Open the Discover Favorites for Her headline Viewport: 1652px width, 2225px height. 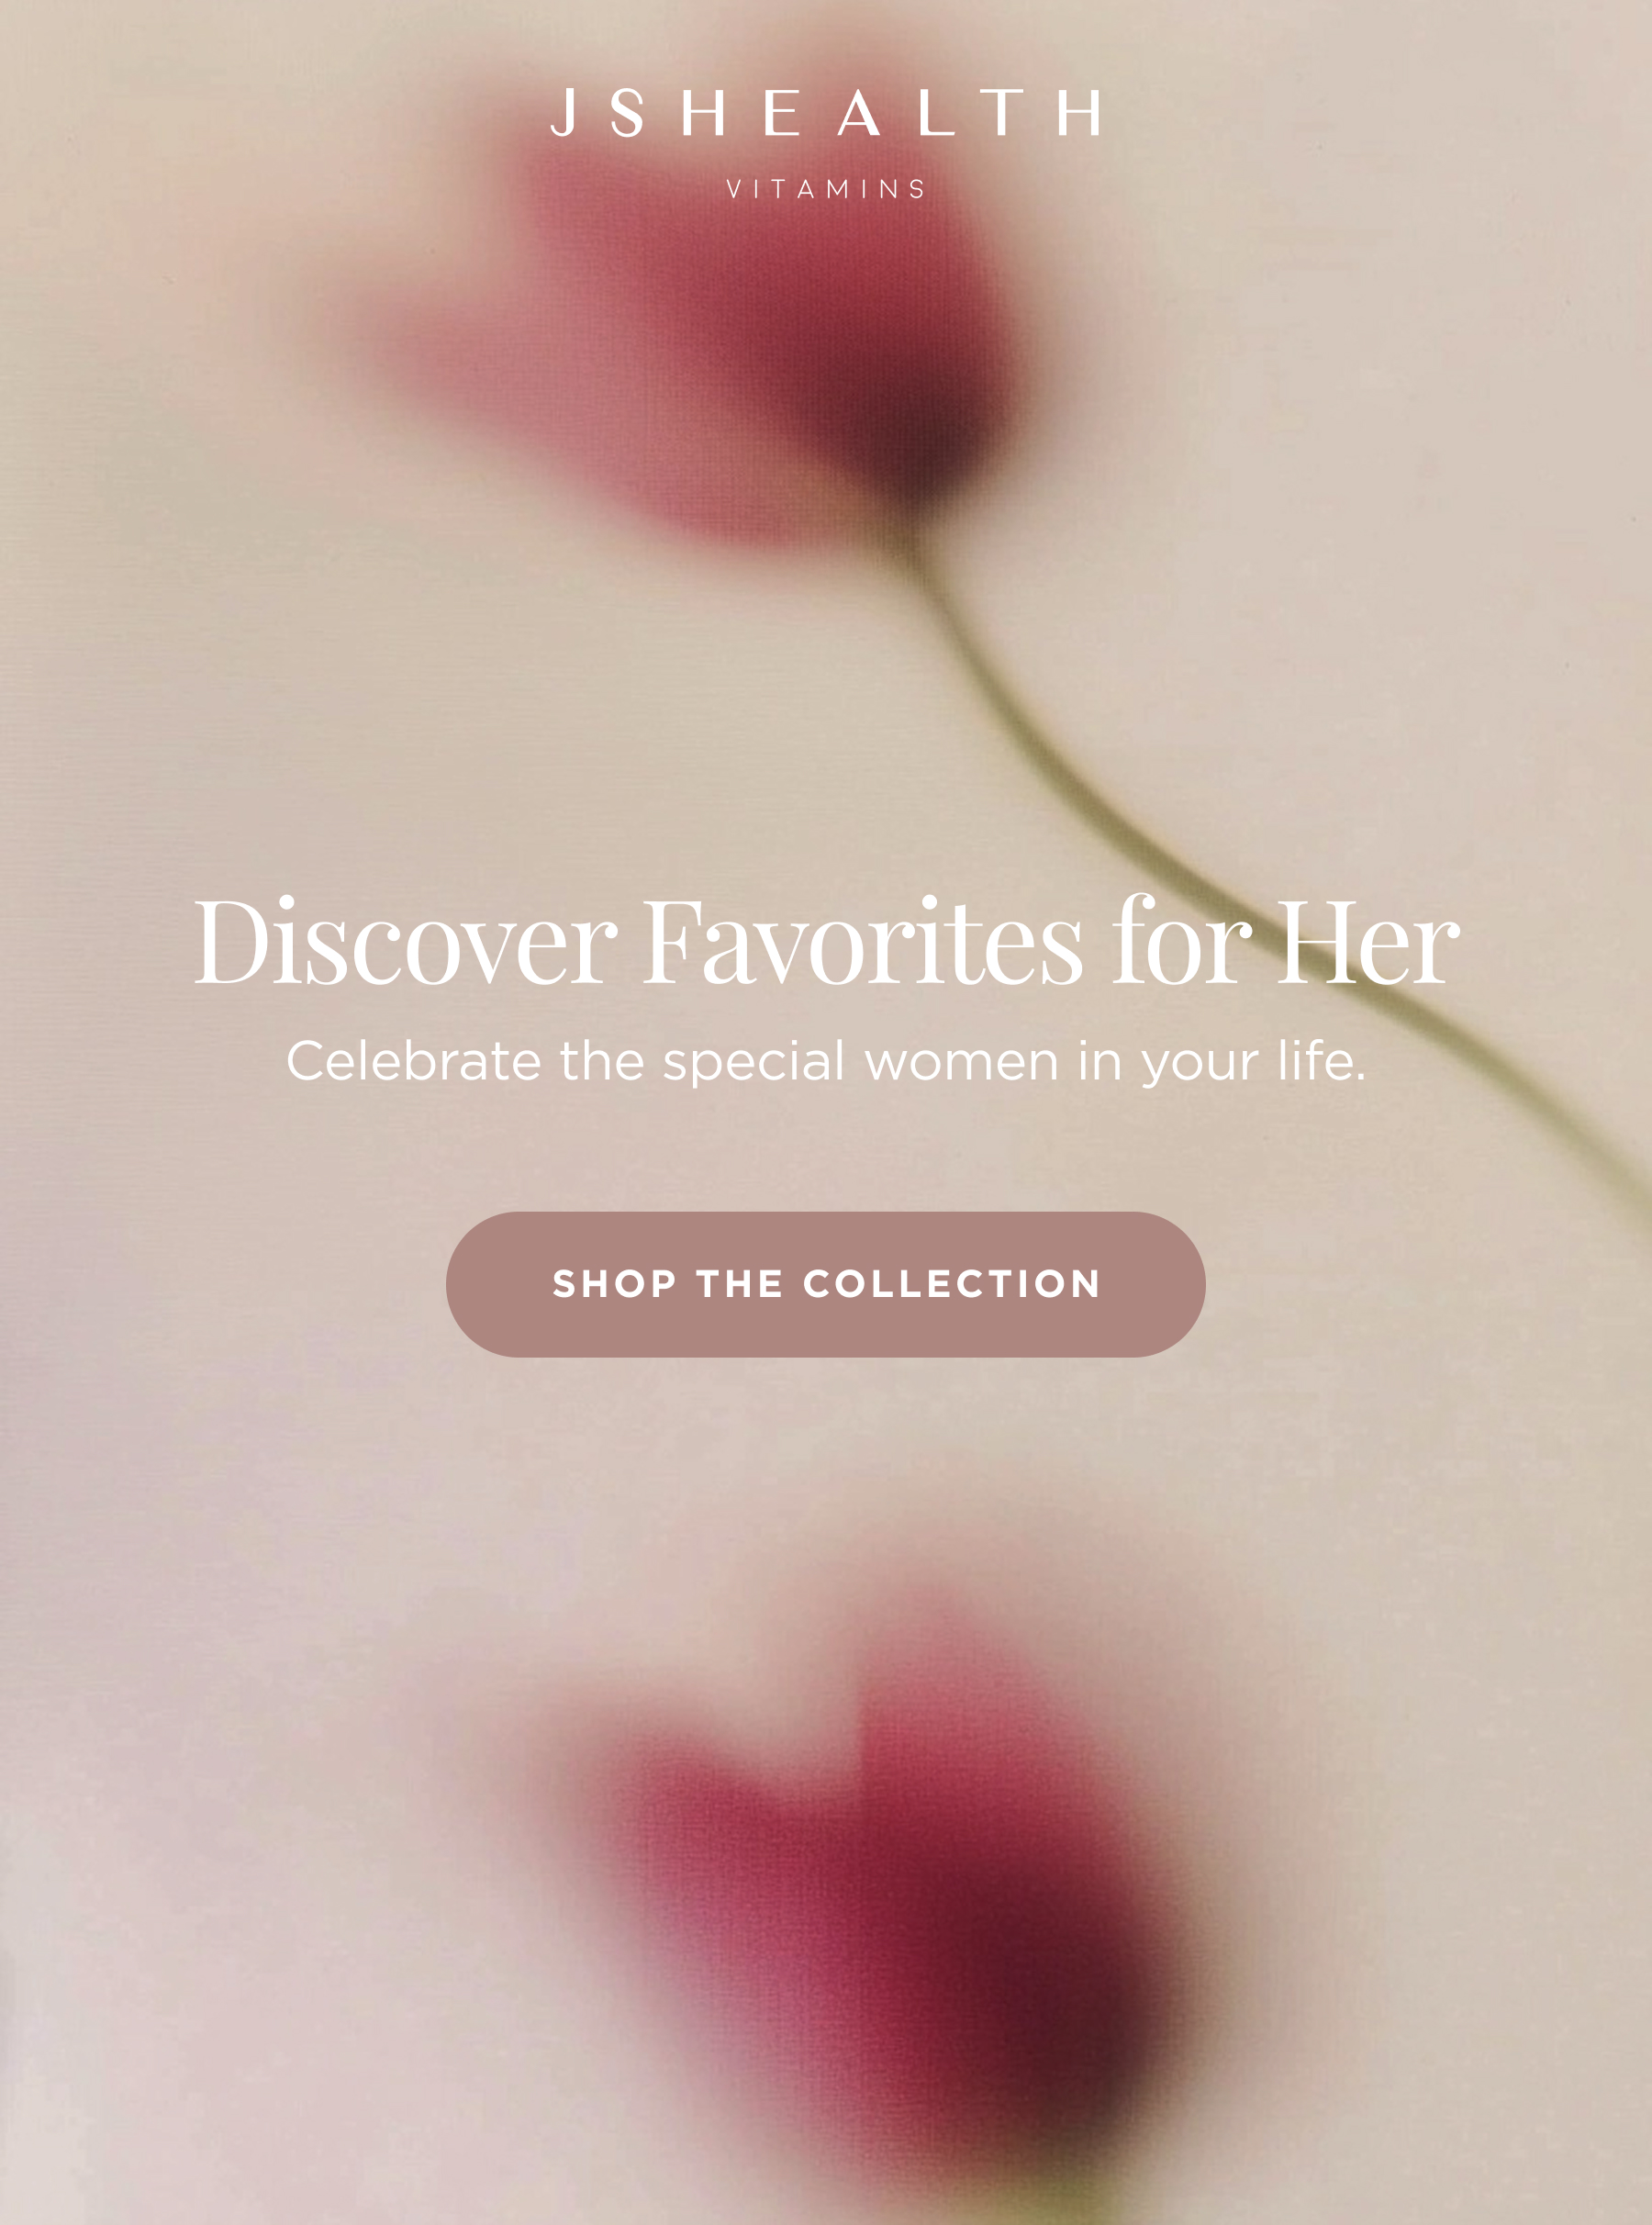click(826, 940)
